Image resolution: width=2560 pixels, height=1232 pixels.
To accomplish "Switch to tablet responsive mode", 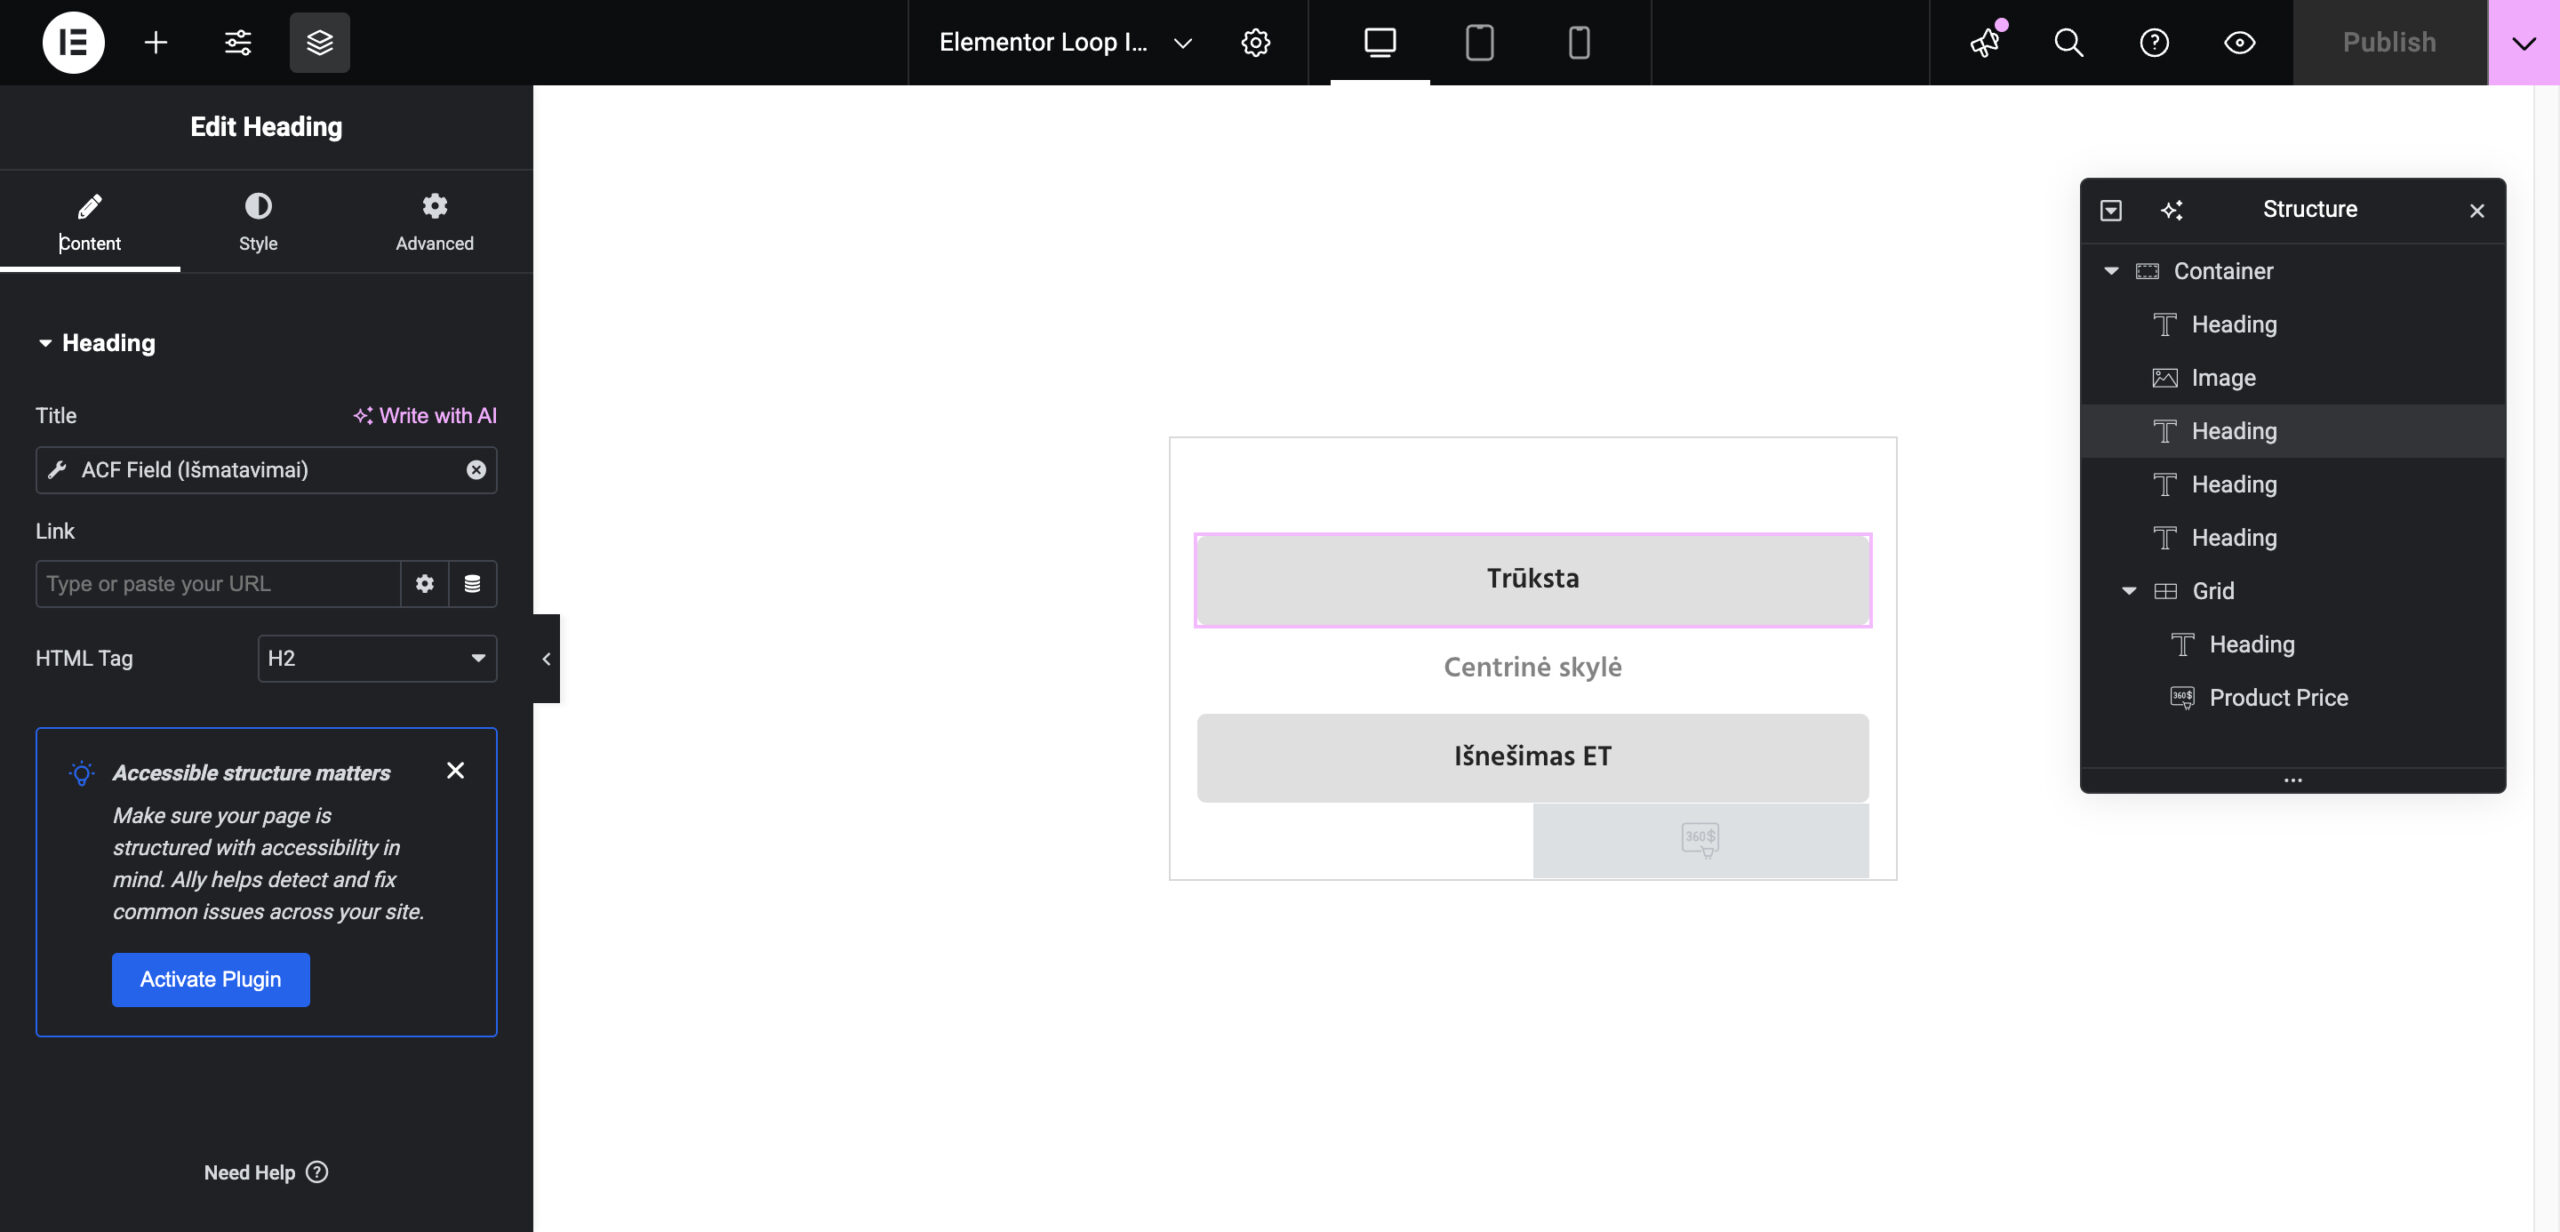I will [x=1479, y=42].
